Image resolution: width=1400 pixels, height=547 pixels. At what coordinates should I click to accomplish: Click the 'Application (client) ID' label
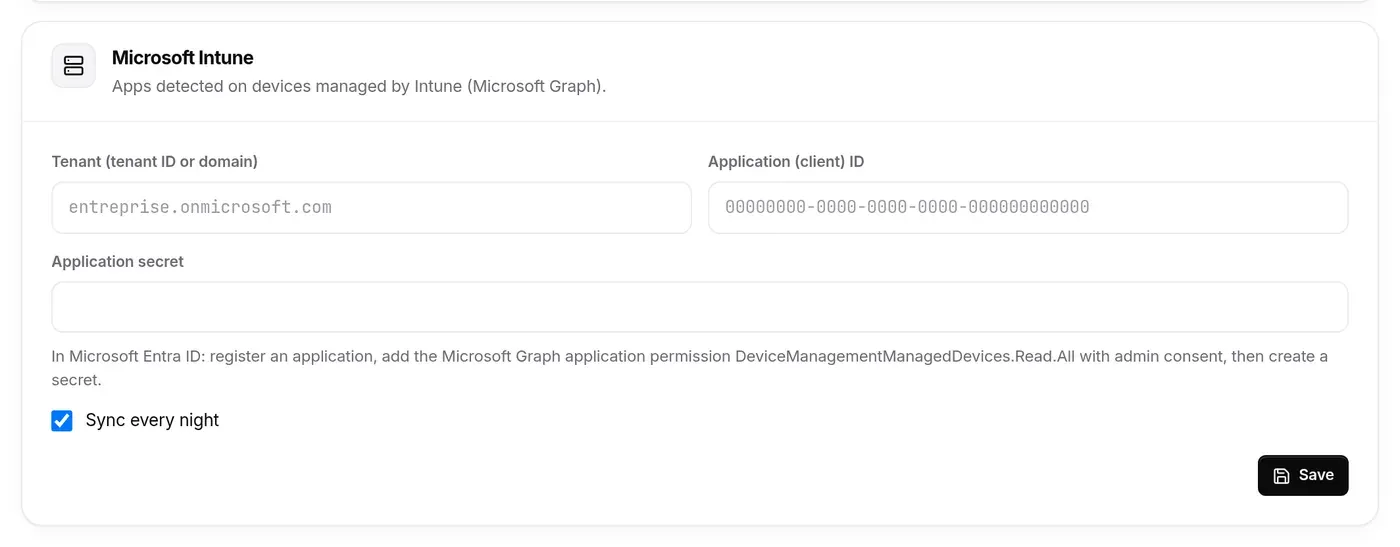(x=786, y=161)
